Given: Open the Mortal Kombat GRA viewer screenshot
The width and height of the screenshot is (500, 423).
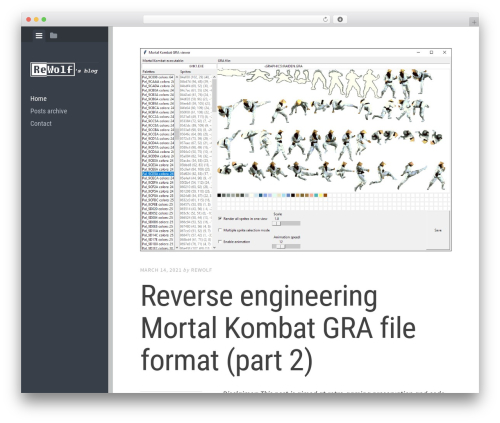Looking at the screenshot, I should point(296,150).
